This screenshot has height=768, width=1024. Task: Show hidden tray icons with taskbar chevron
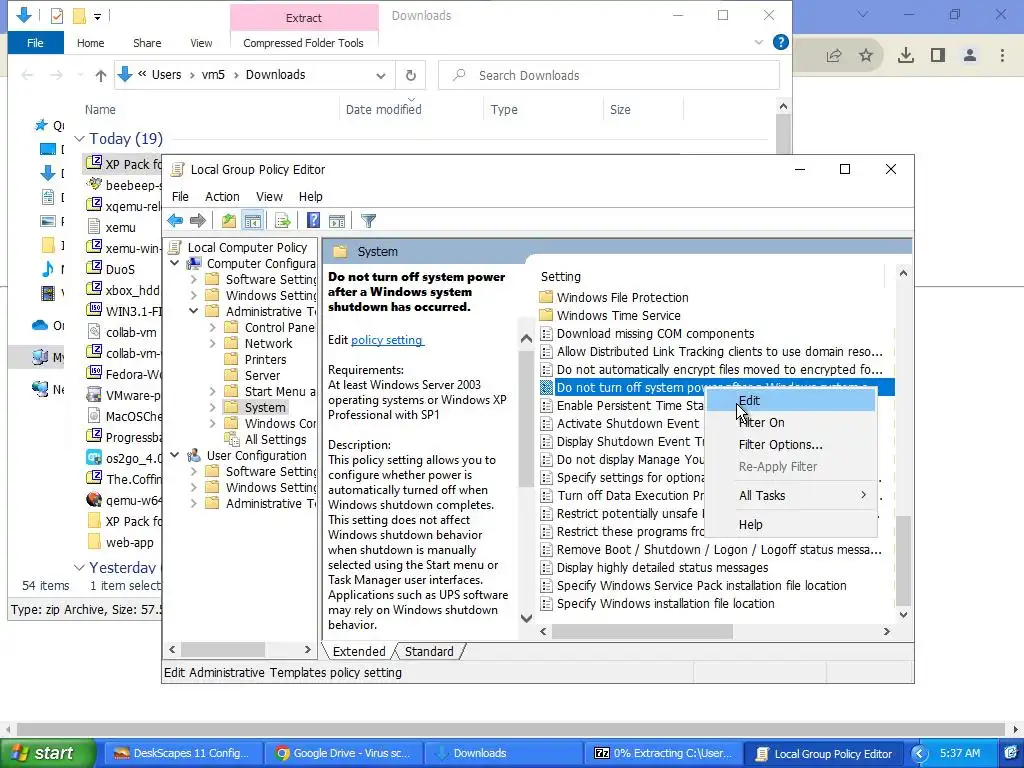pyautogui.click(x=920, y=754)
